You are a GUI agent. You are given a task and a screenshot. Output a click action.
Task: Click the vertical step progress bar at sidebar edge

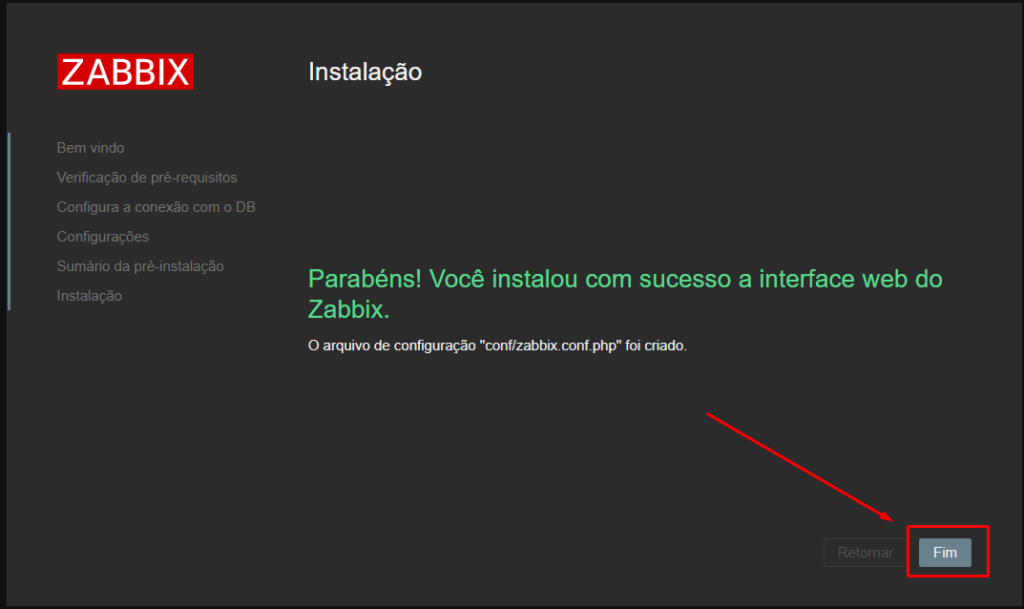(9, 221)
